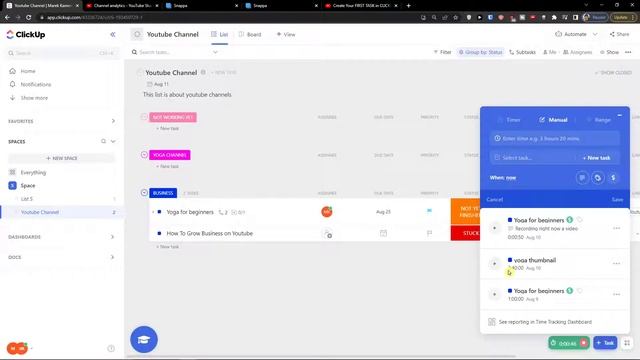Click the New Space button
Viewport: 640px width, 360px height.
pos(62,158)
